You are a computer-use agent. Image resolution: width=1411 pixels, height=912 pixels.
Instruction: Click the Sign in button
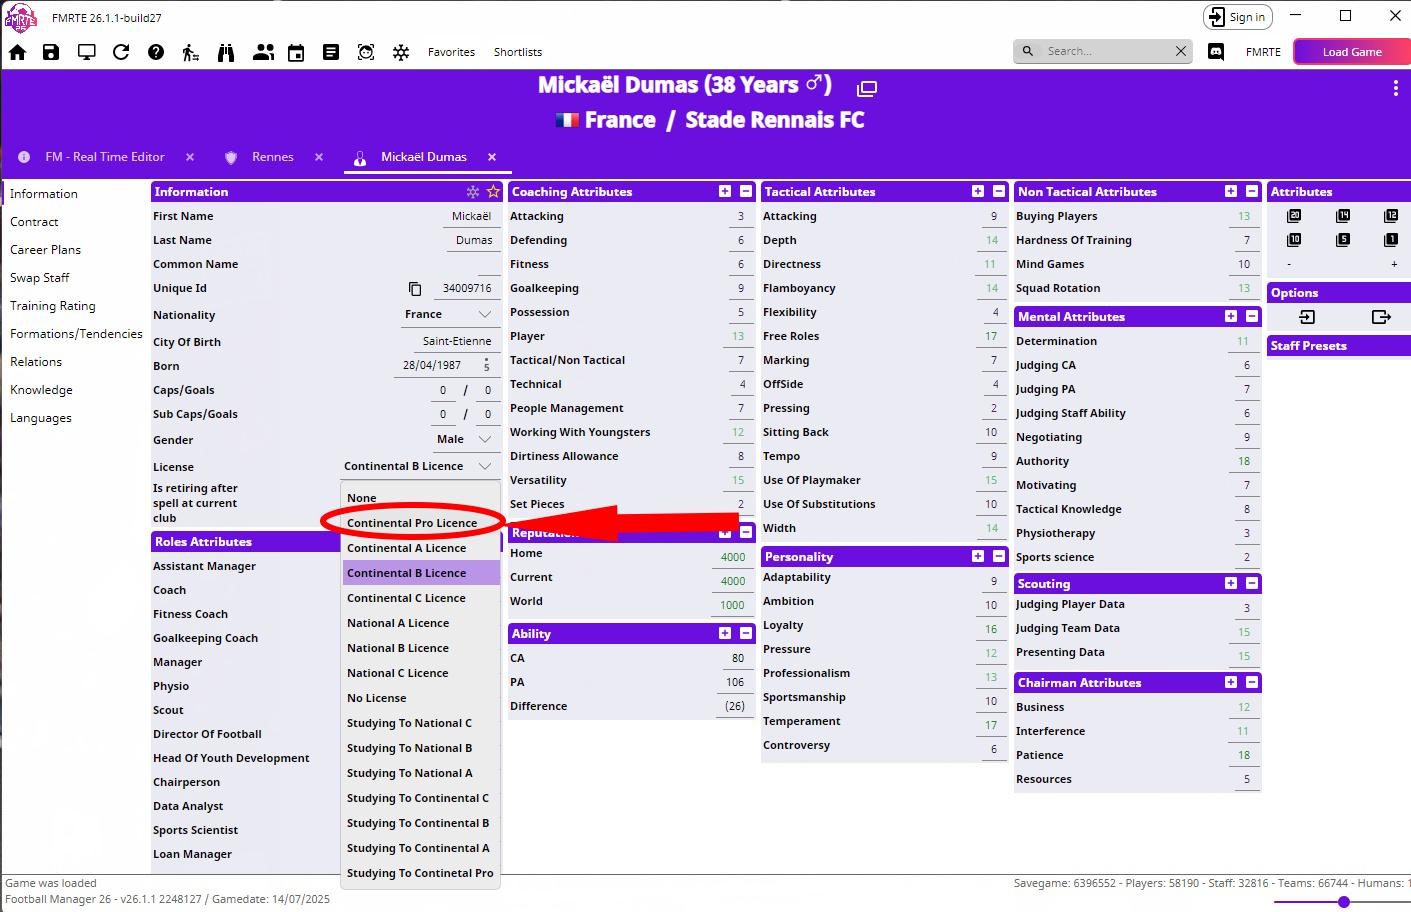coord(1237,17)
